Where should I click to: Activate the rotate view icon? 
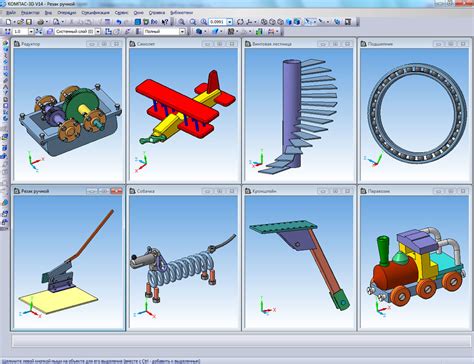tap(240, 22)
